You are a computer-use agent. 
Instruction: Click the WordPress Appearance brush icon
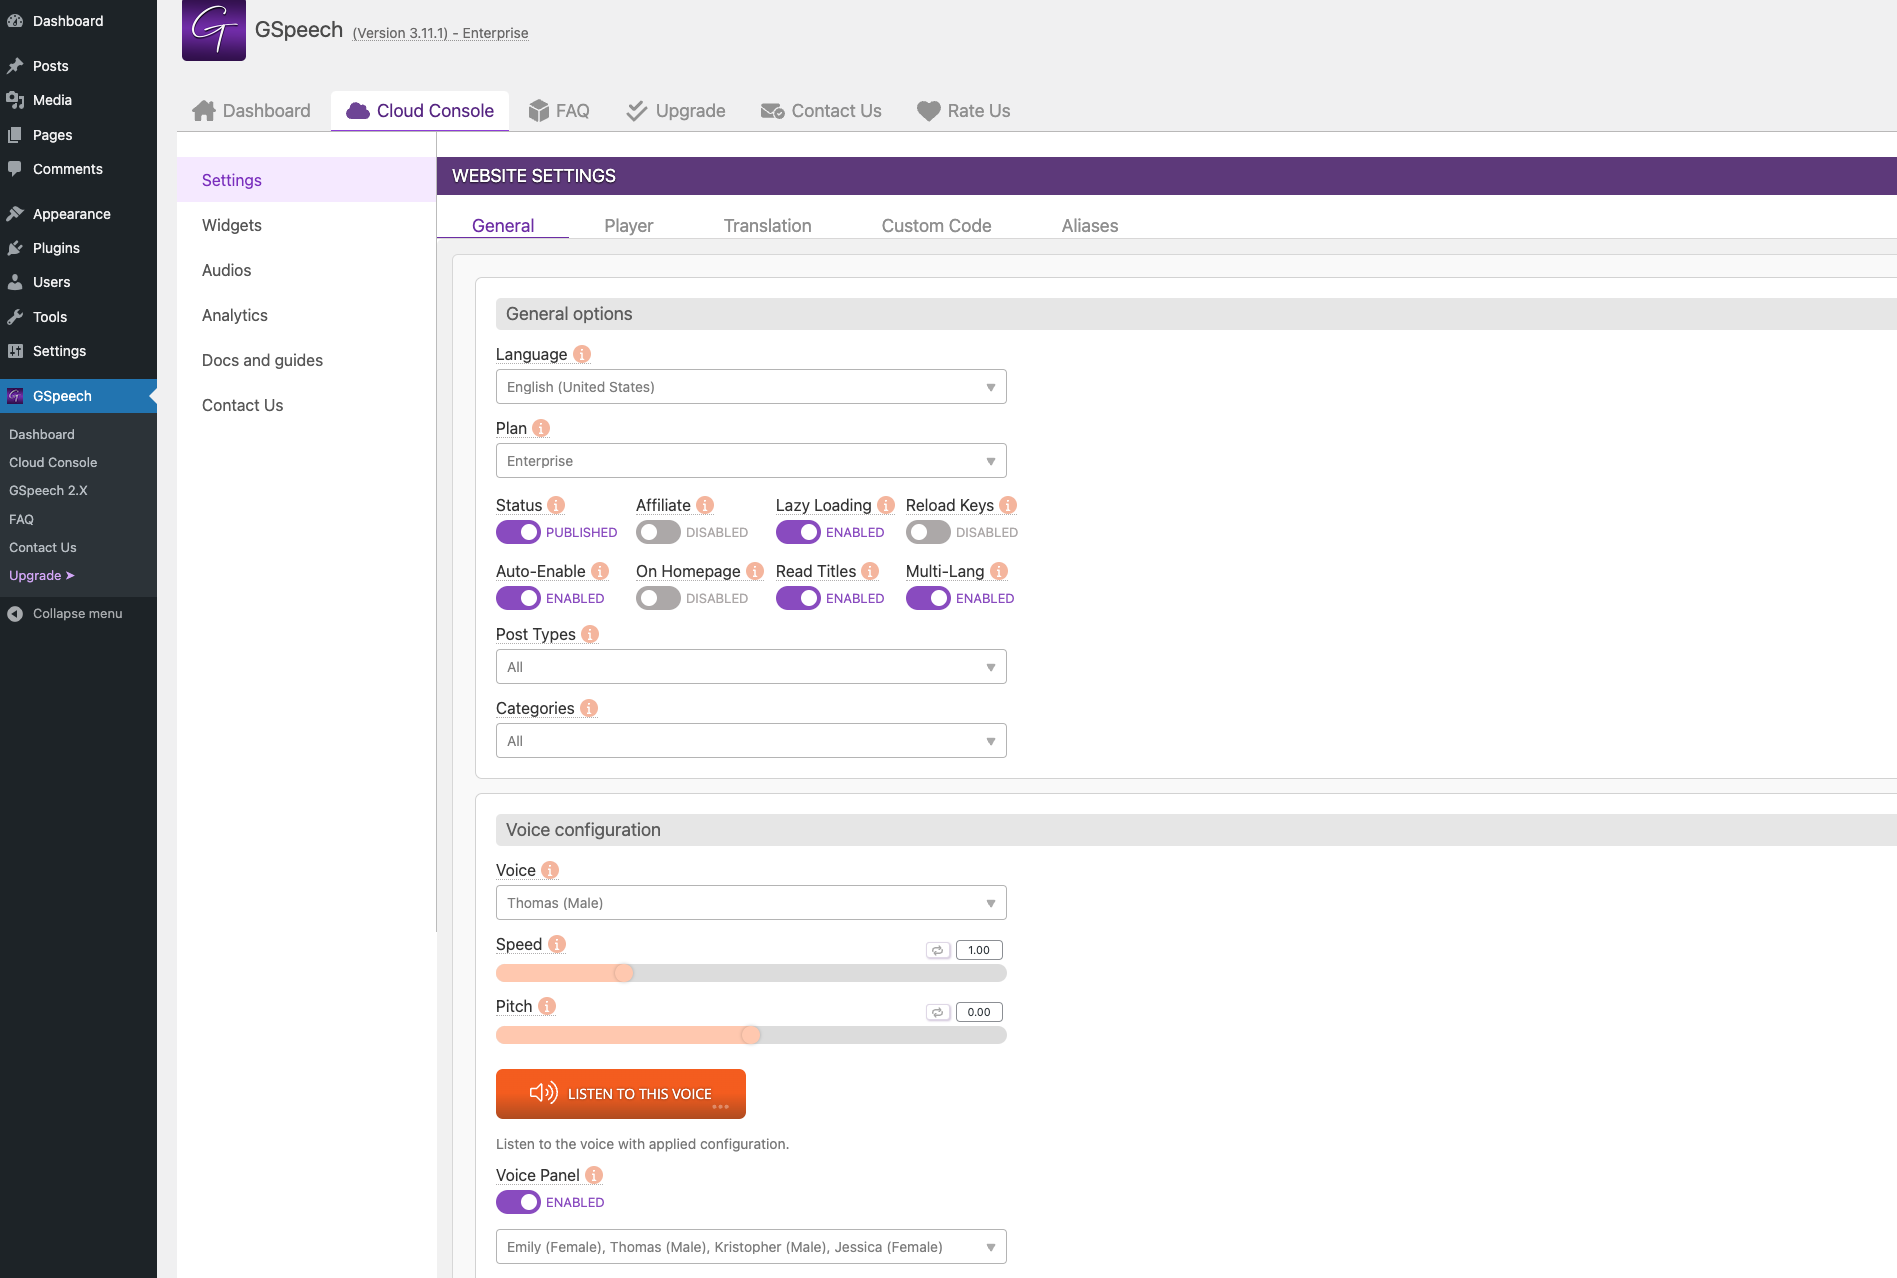click(x=15, y=214)
